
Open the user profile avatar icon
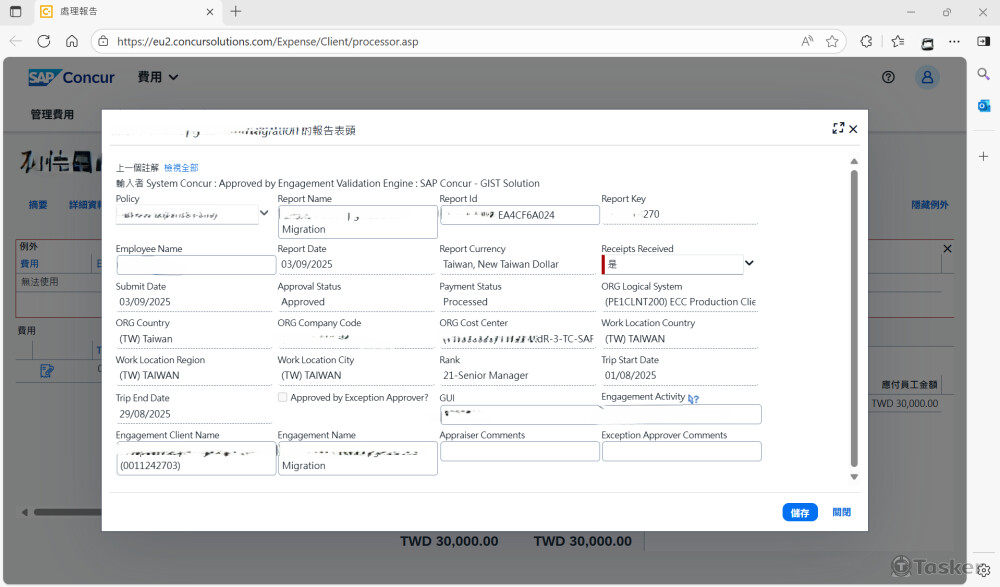click(x=926, y=77)
